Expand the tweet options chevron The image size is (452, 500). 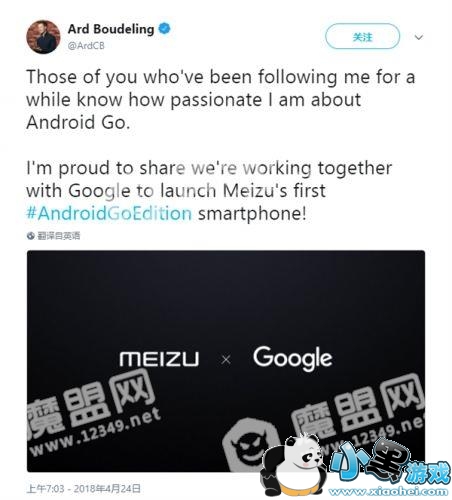[419, 37]
